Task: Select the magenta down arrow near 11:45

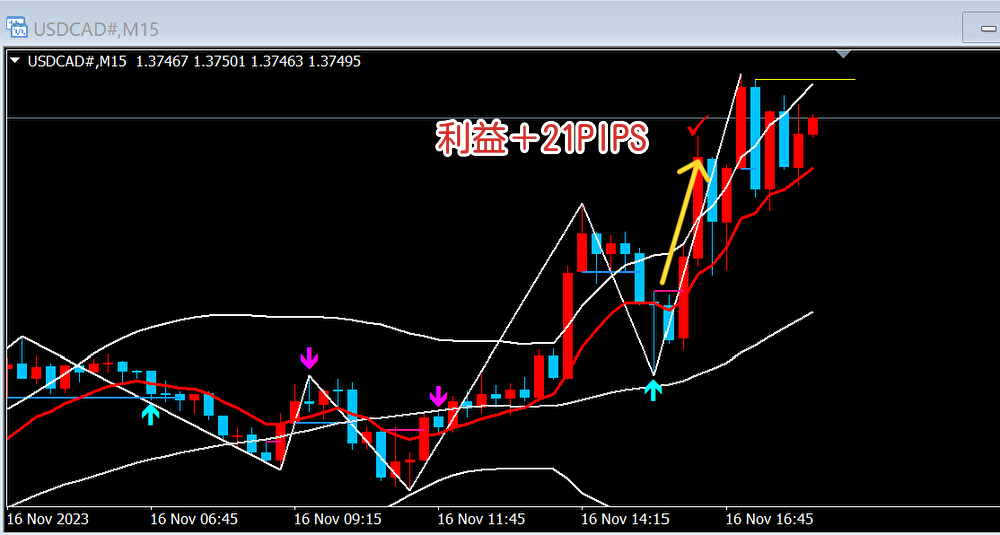Action: 438,396
